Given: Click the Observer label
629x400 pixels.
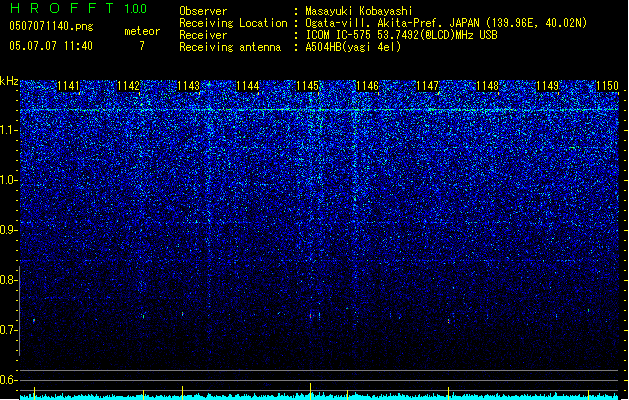Looking at the screenshot, I should click(x=203, y=11).
